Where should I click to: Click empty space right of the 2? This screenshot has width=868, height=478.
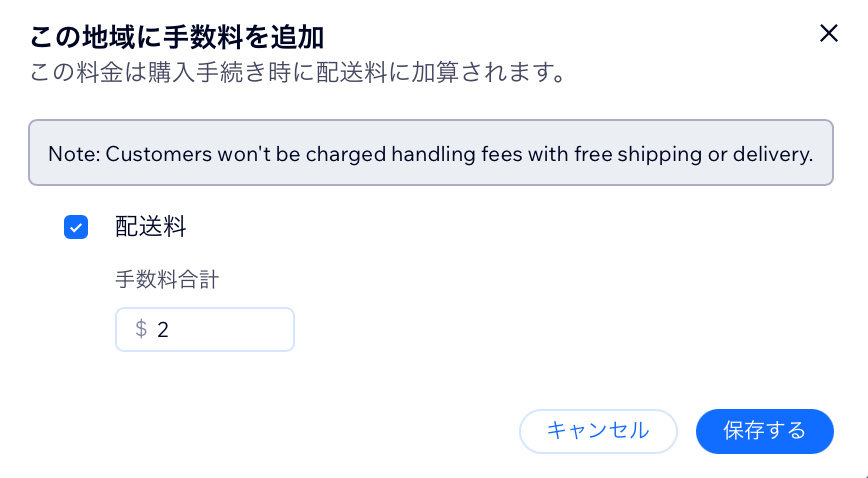pyautogui.click(x=240, y=329)
